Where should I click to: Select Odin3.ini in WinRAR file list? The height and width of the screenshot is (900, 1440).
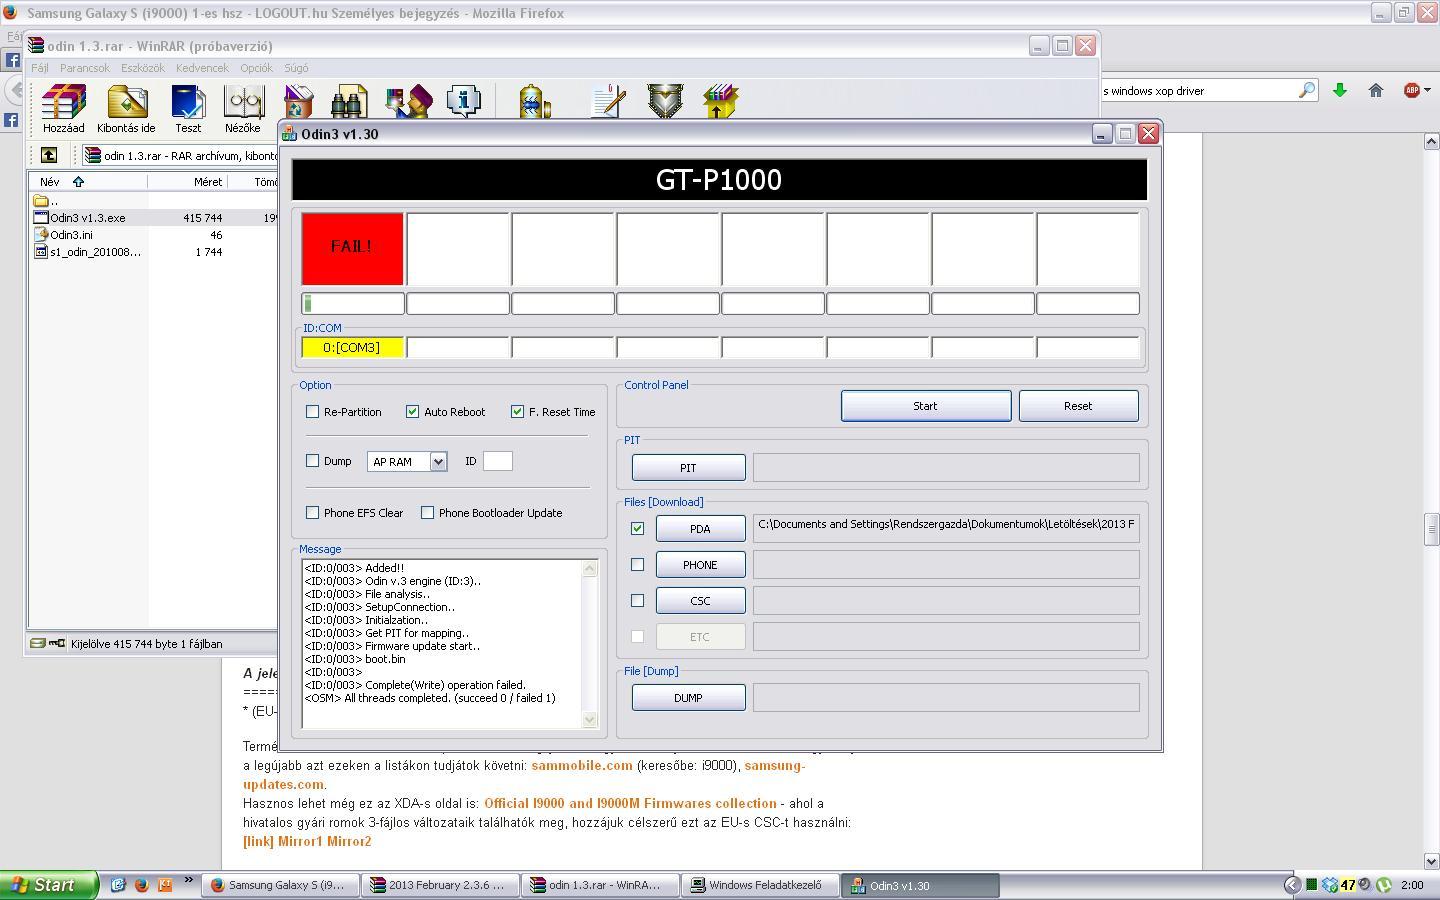pos(71,234)
